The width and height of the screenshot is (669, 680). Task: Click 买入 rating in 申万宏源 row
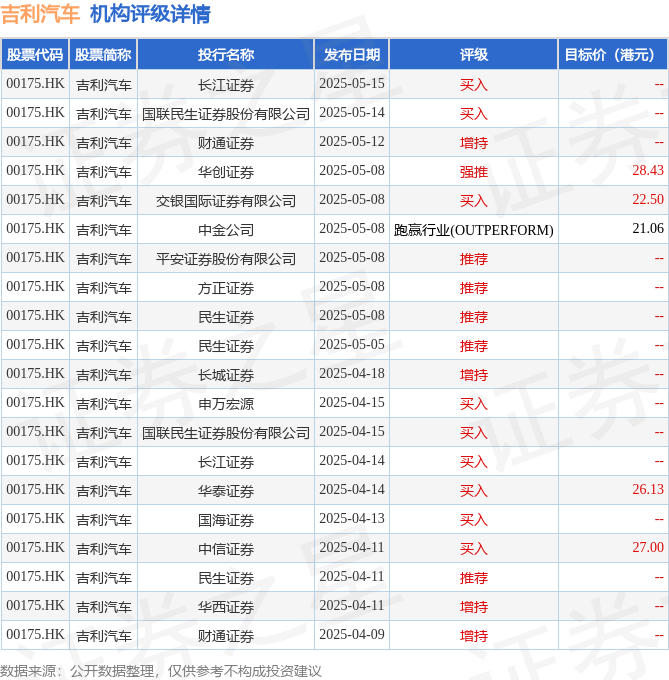tap(473, 404)
